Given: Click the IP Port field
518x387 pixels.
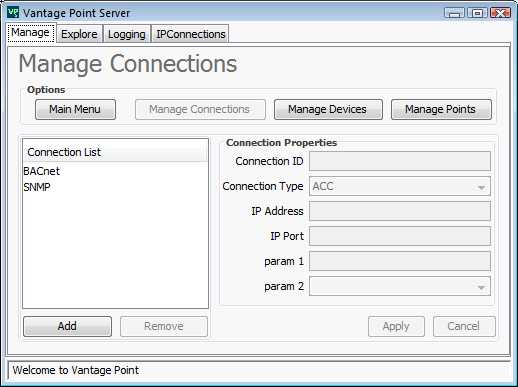Looking at the screenshot, I should (400, 236).
